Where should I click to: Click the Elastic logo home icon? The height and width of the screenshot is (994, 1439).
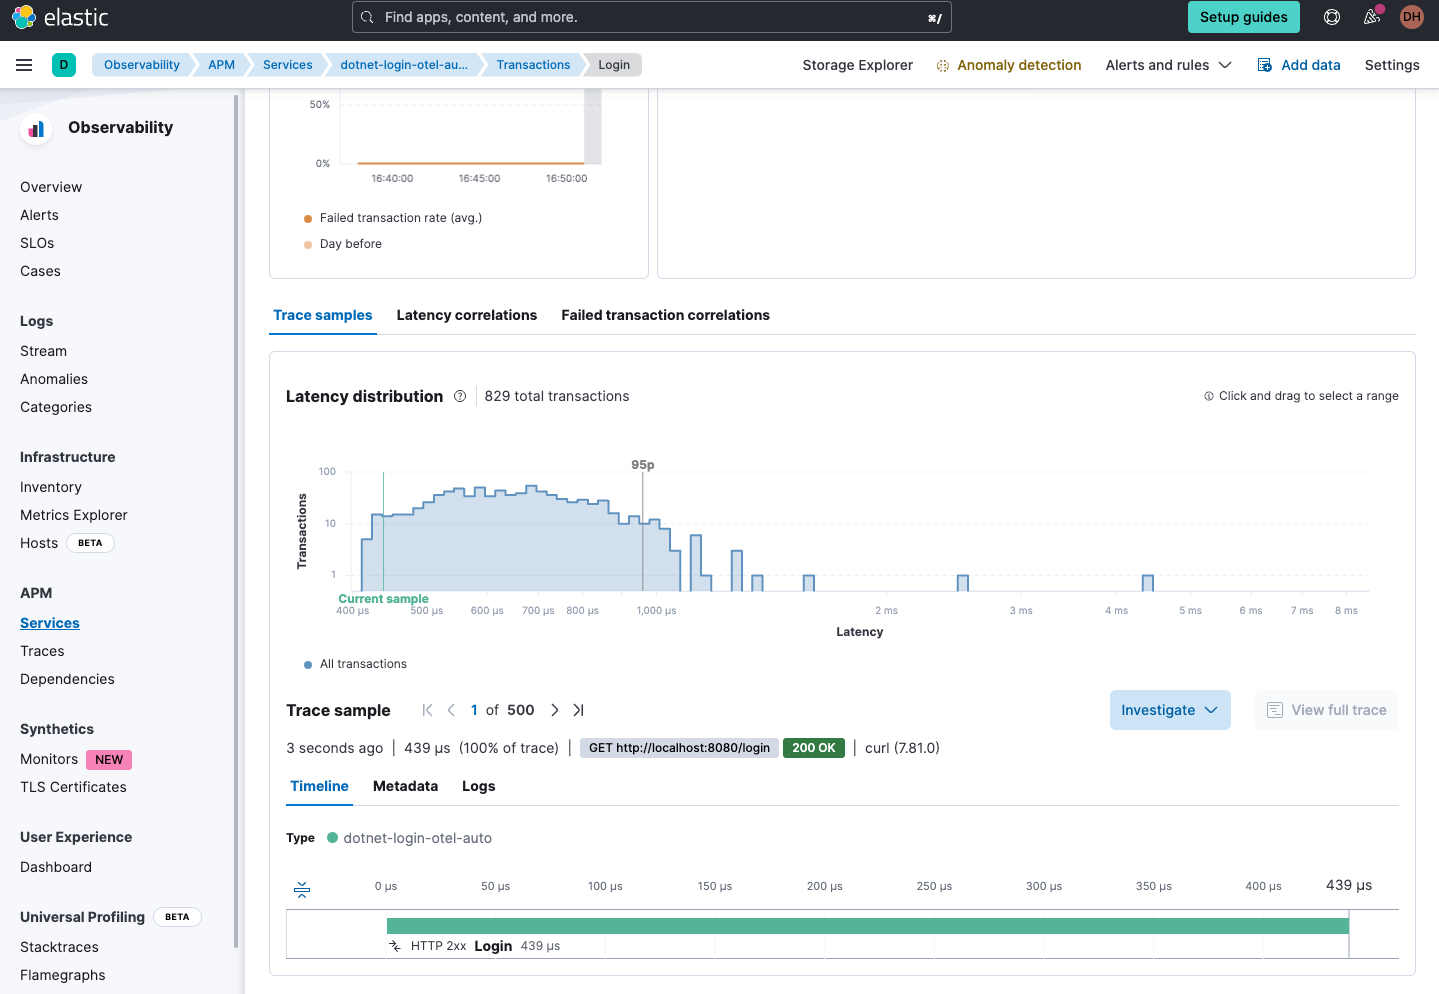24,17
